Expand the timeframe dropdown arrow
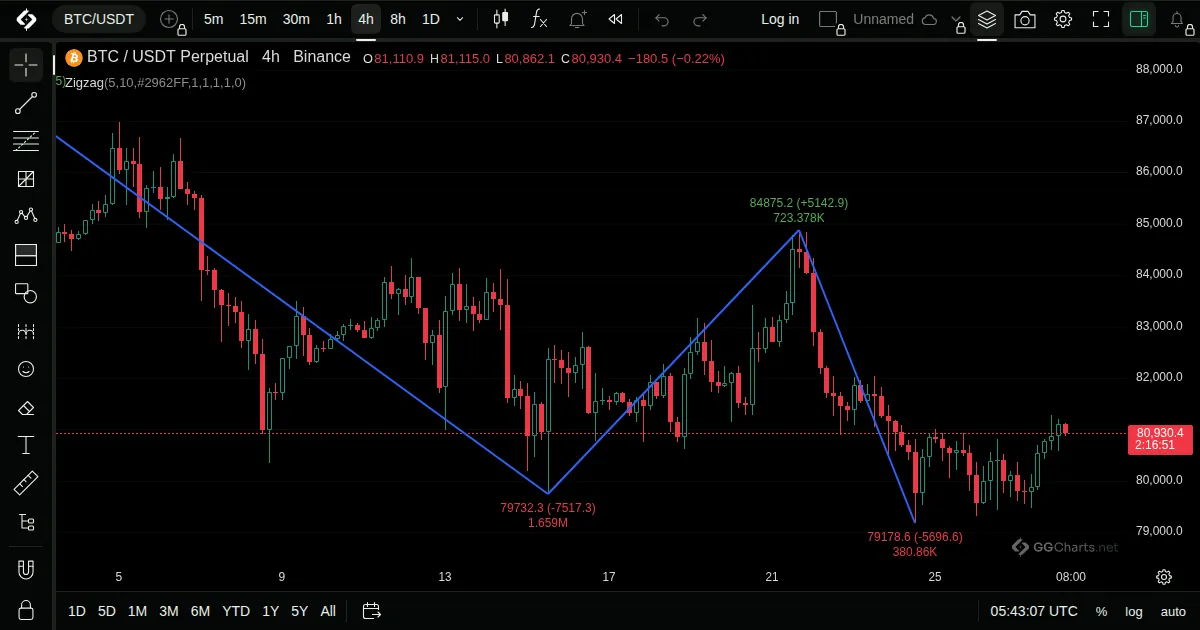1200x630 pixels. 460,19
